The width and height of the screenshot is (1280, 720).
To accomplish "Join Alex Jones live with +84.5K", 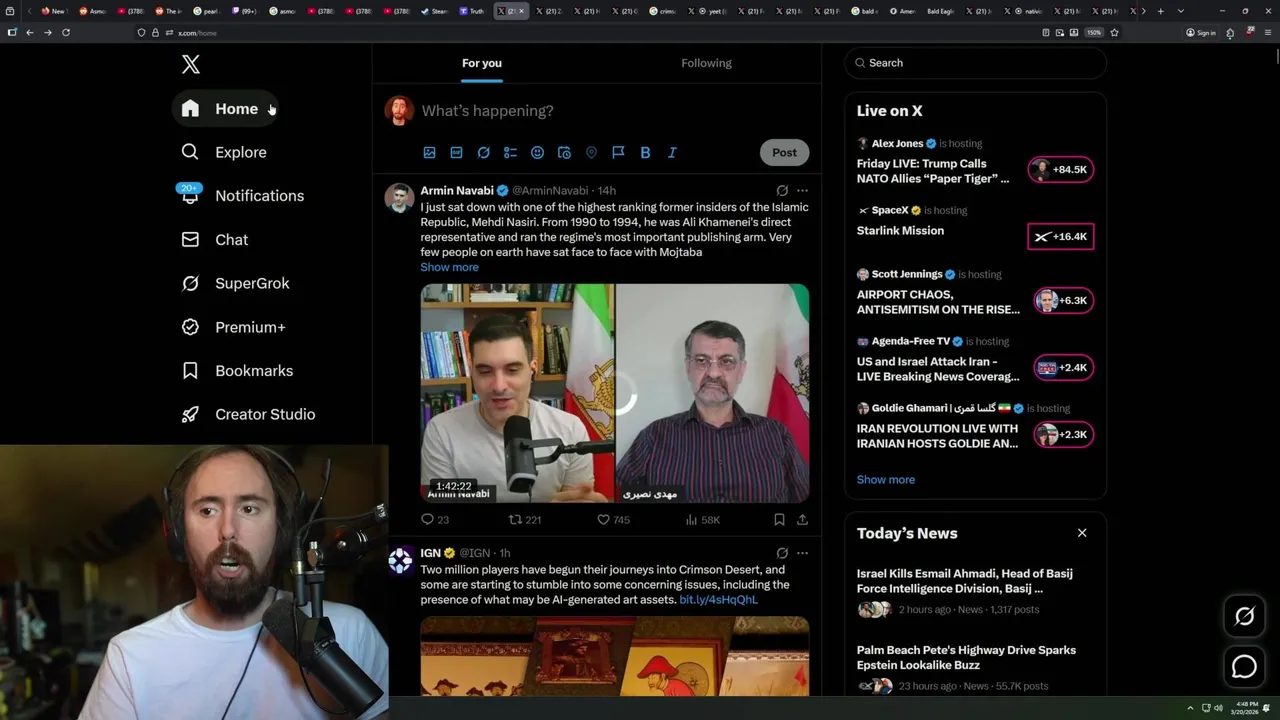I will point(1061,170).
